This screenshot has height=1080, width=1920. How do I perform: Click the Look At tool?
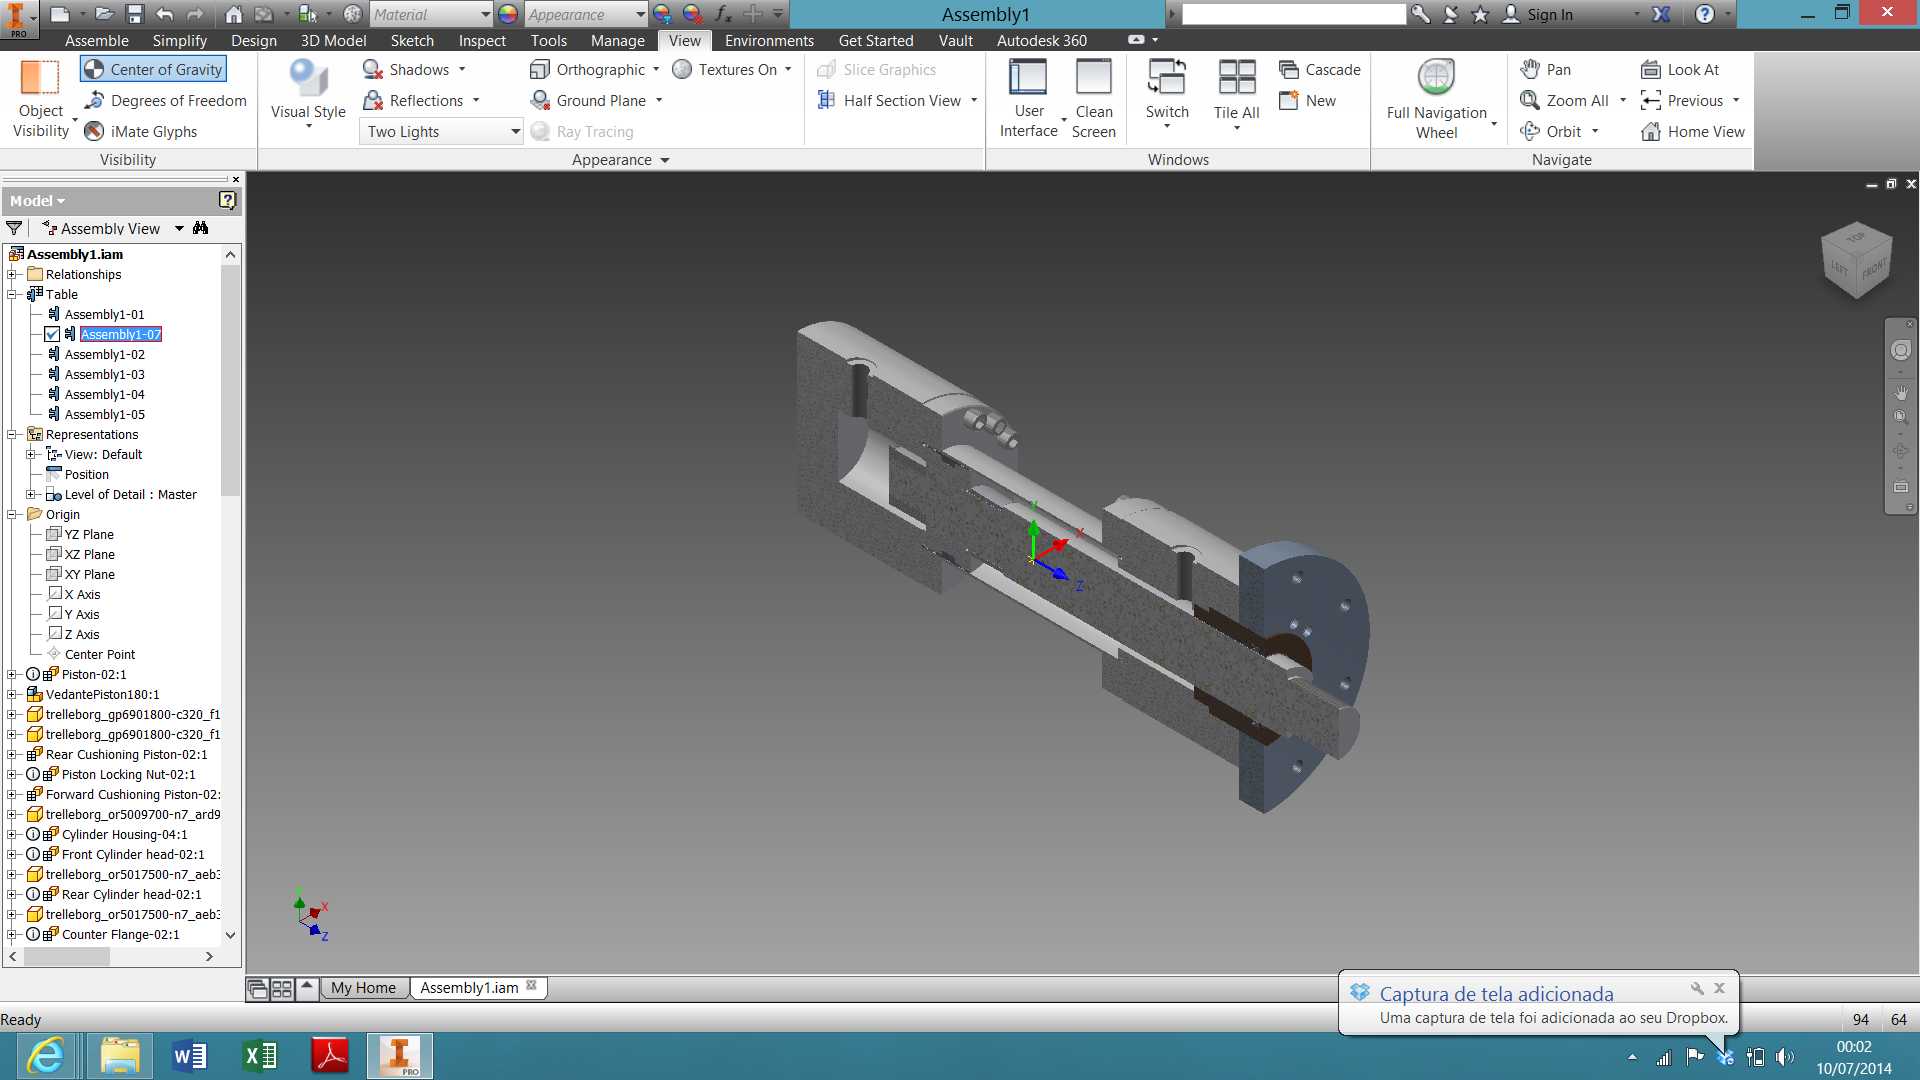point(1681,69)
